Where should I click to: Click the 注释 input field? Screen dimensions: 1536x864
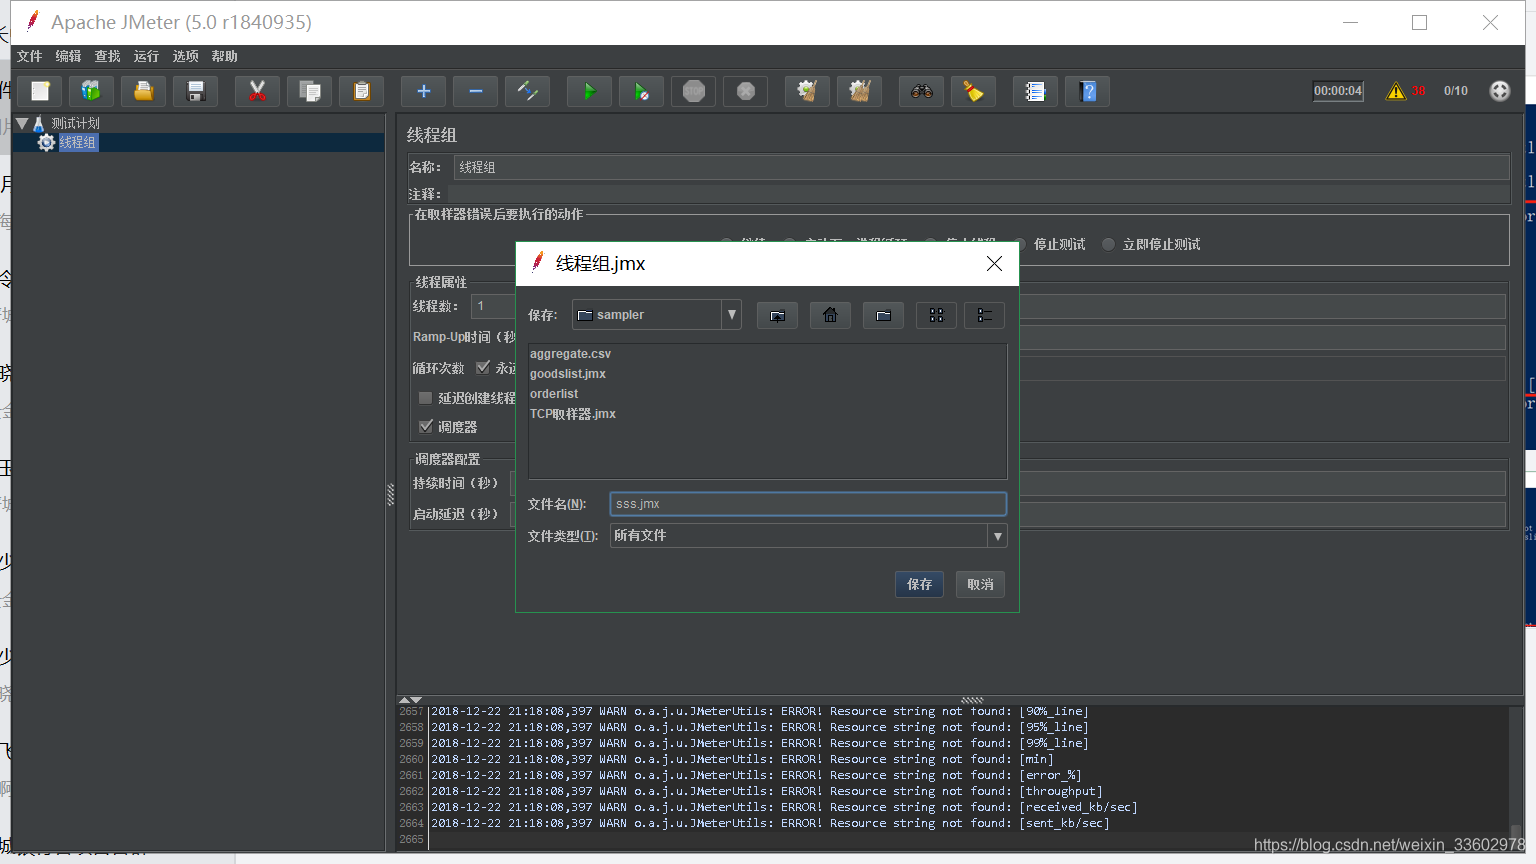click(x=978, y=194)
